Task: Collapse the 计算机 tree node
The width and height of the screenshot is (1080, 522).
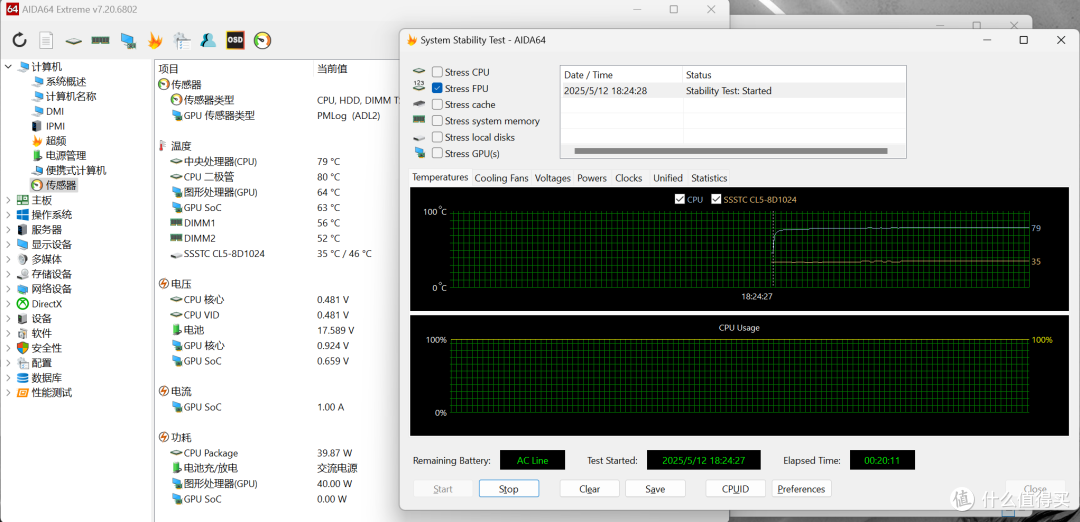Action: [8, 67]
